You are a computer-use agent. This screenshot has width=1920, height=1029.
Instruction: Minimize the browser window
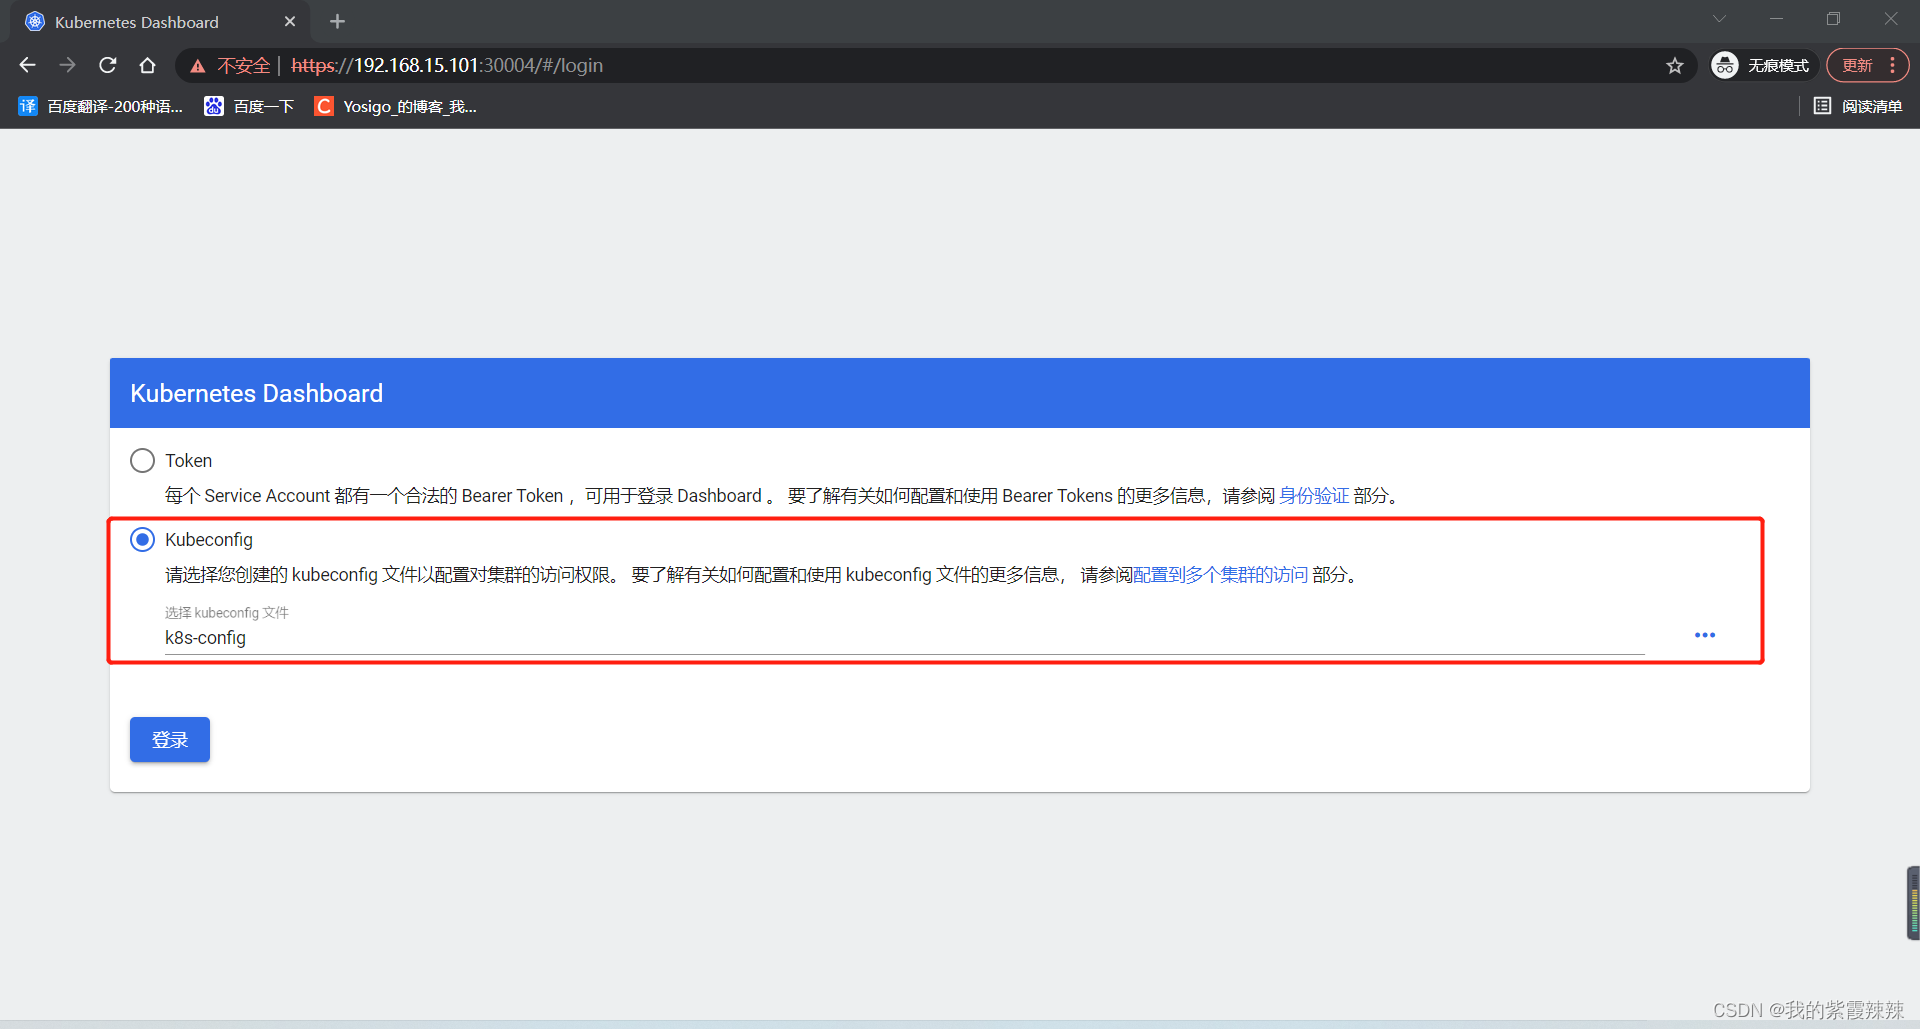pos(1776,19)
